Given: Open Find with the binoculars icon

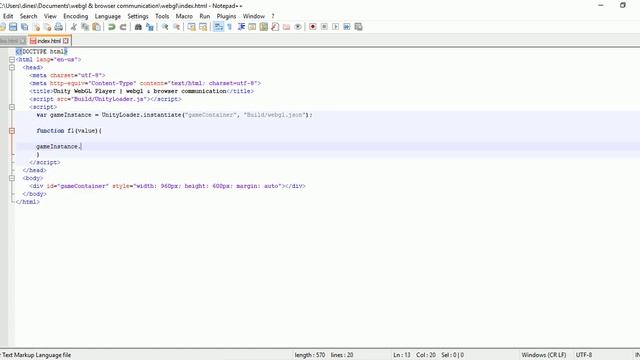Looking at the screenshot, I should click(x=138, y=27).
